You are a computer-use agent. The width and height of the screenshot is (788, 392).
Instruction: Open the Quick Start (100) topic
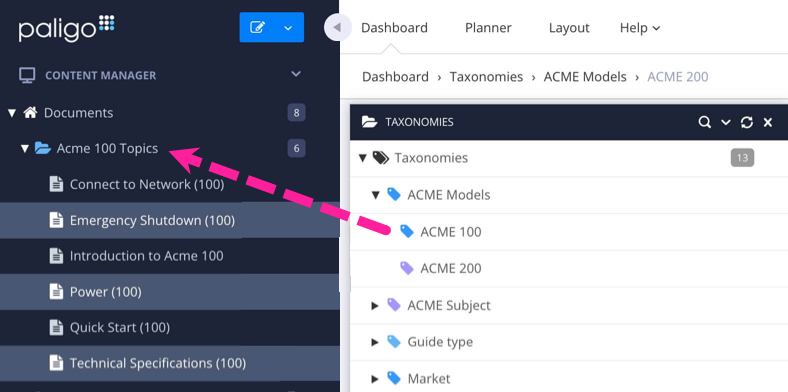[x=120, y=328]
